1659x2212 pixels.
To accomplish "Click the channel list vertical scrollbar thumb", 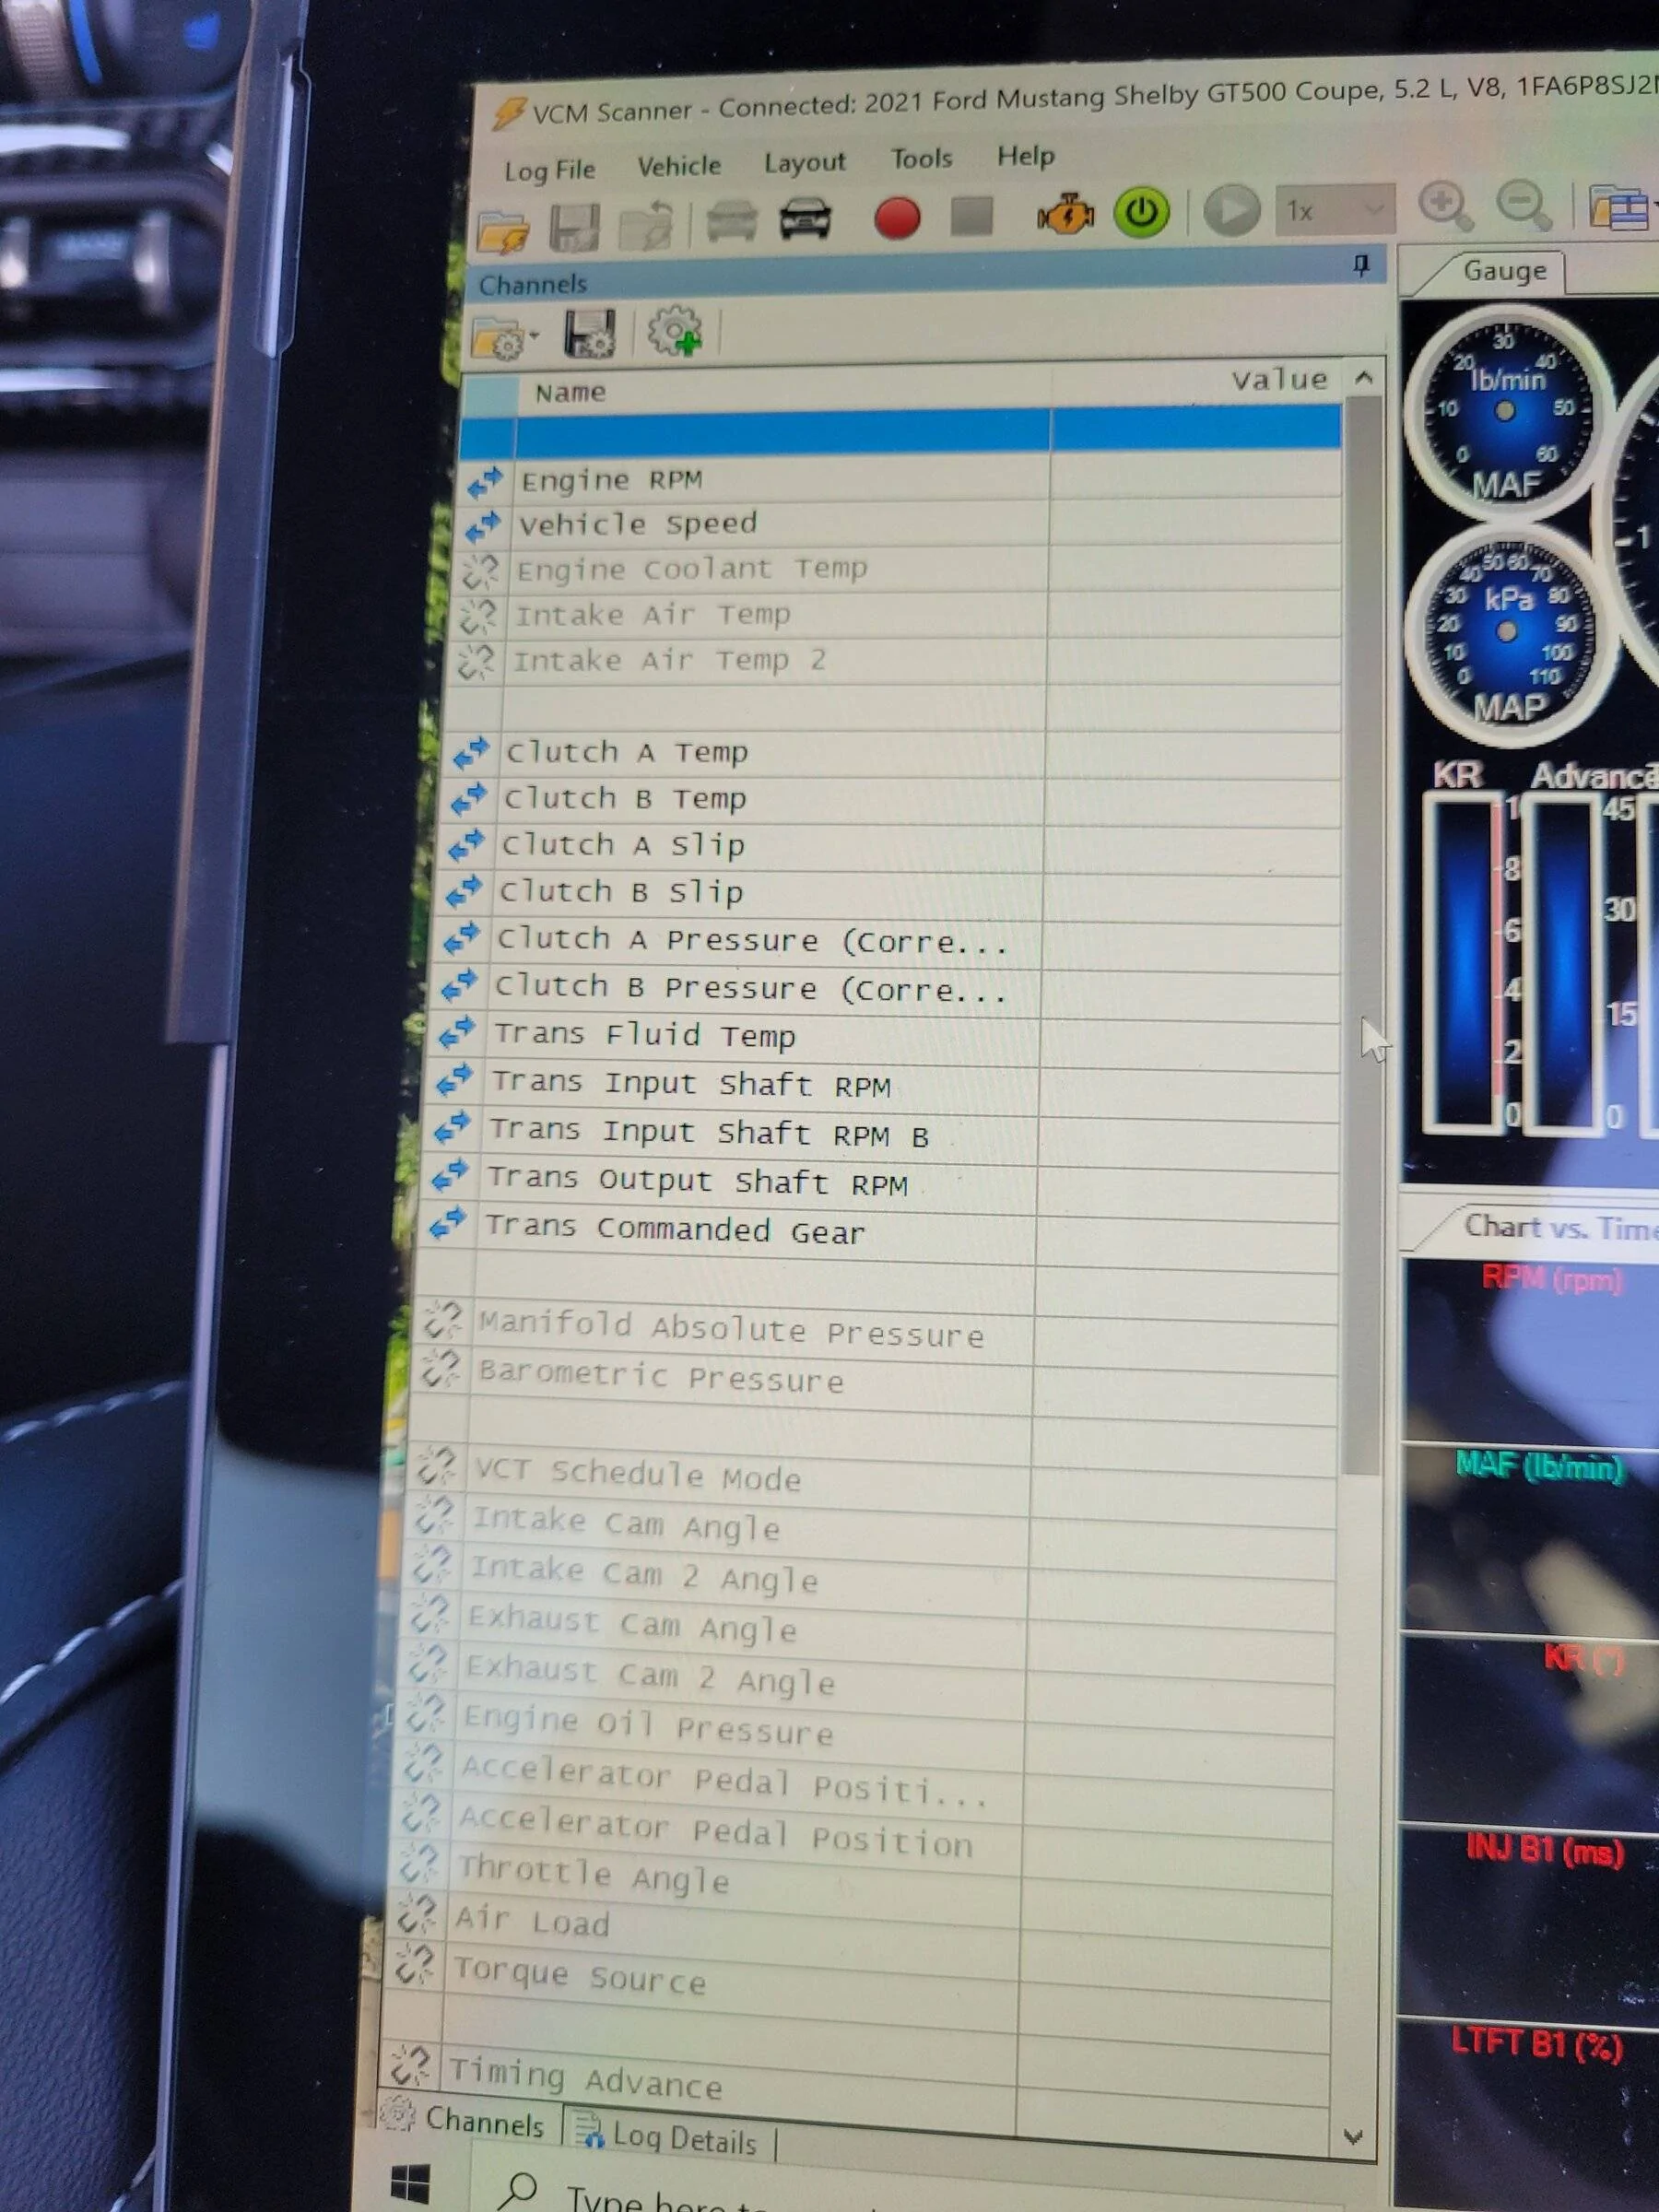I will [1362, 935].
